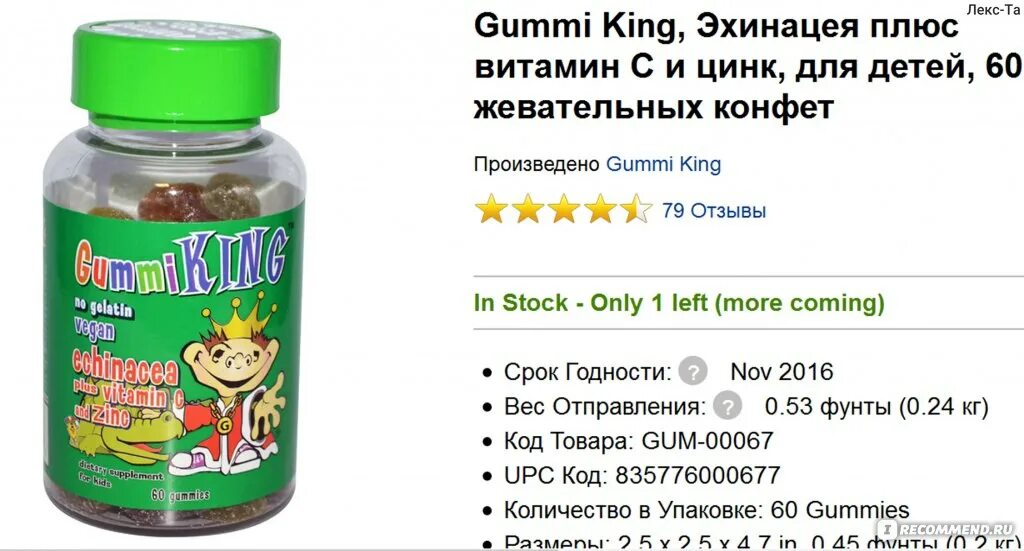Click the iRecommend.ru watermark logo
The width and height of the screenshot is (1024, 551).
coord(947,529)
